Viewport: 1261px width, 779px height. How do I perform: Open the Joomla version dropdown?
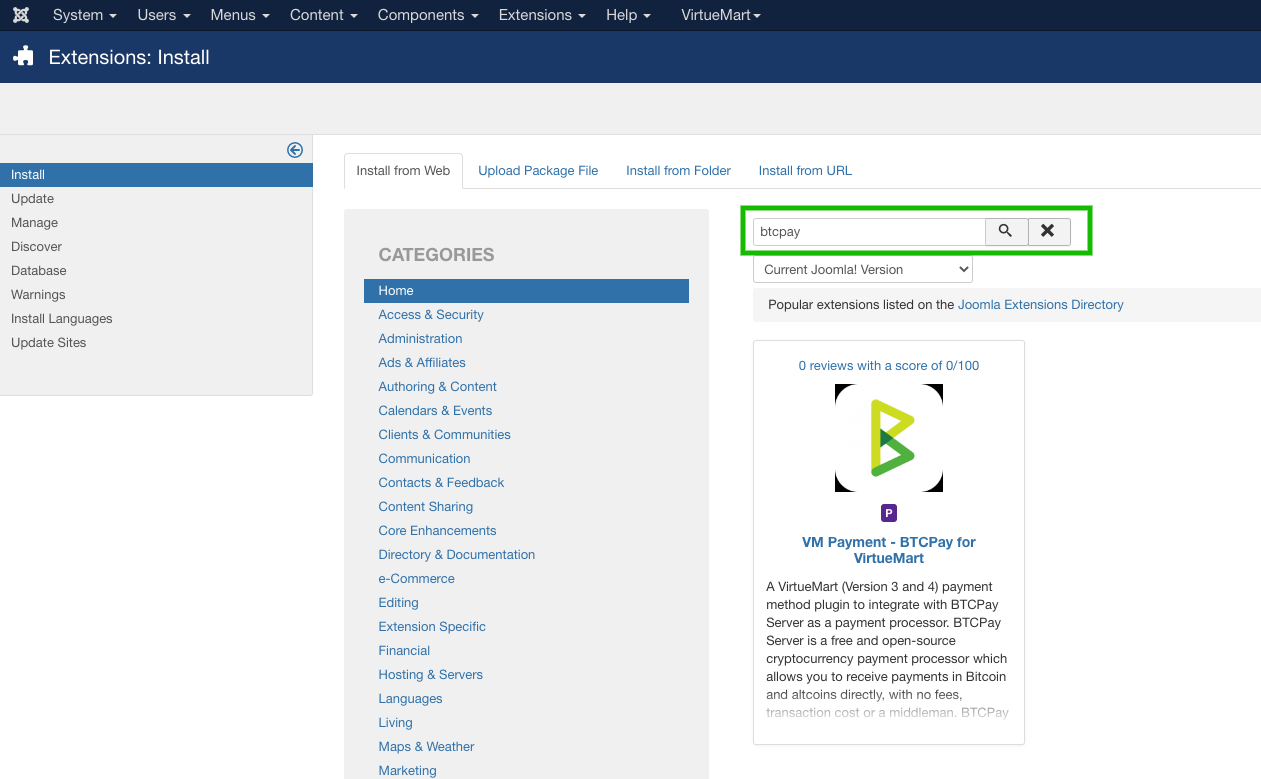(x=862, y=269)
